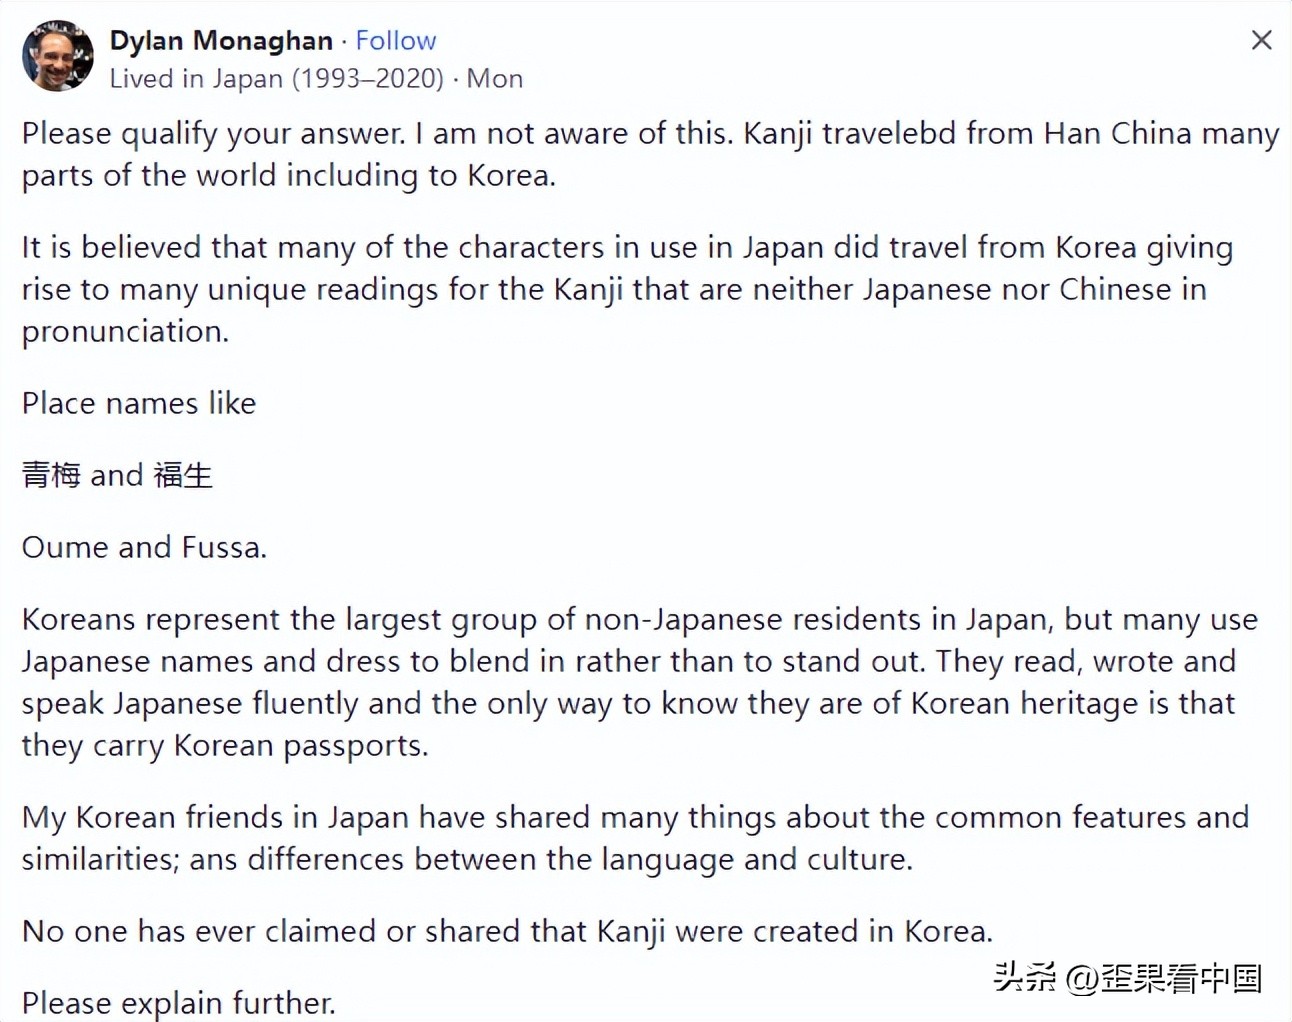Open Dylan Monaghan's profile via his name
This screenshot has width=1292, height=1022.
pos(218,40)
